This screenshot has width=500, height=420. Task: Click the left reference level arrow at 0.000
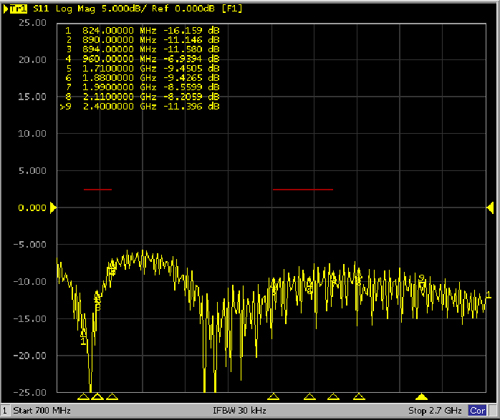click(53, 208)
